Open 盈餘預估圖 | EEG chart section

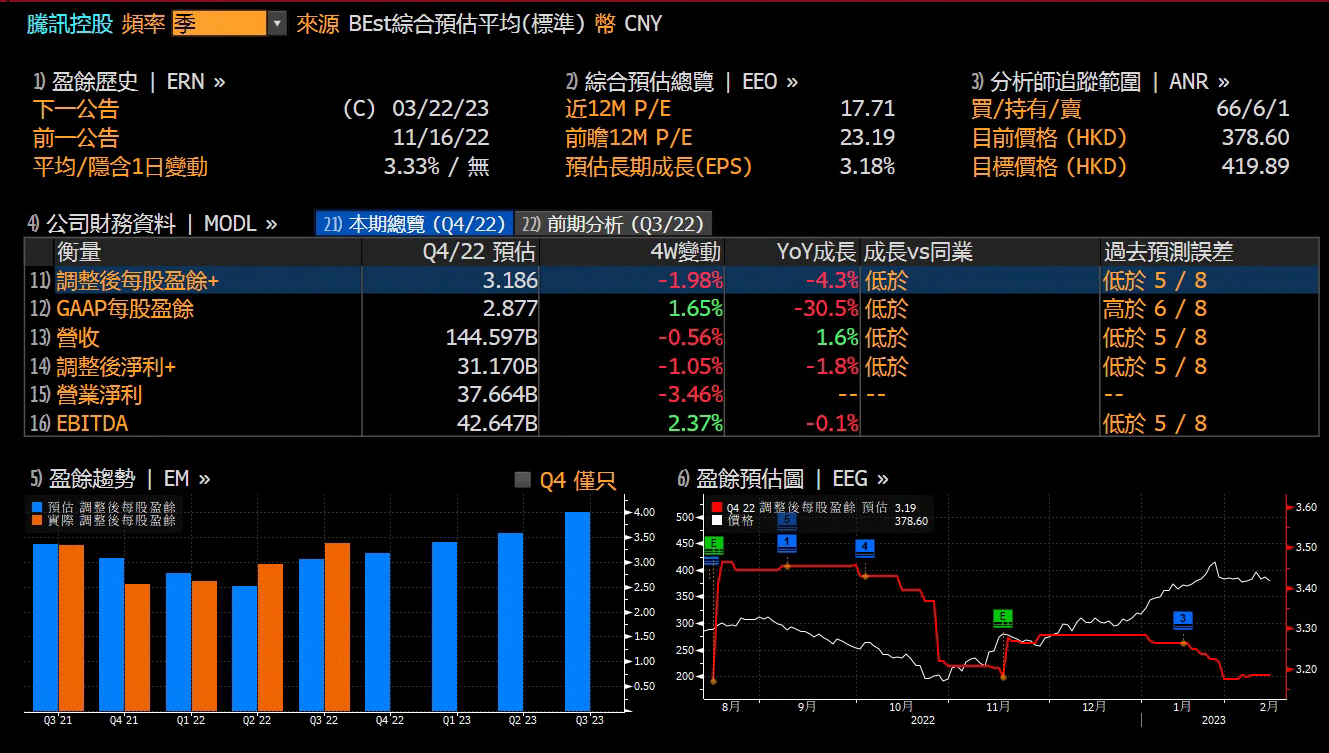click(x=783, y=479)
